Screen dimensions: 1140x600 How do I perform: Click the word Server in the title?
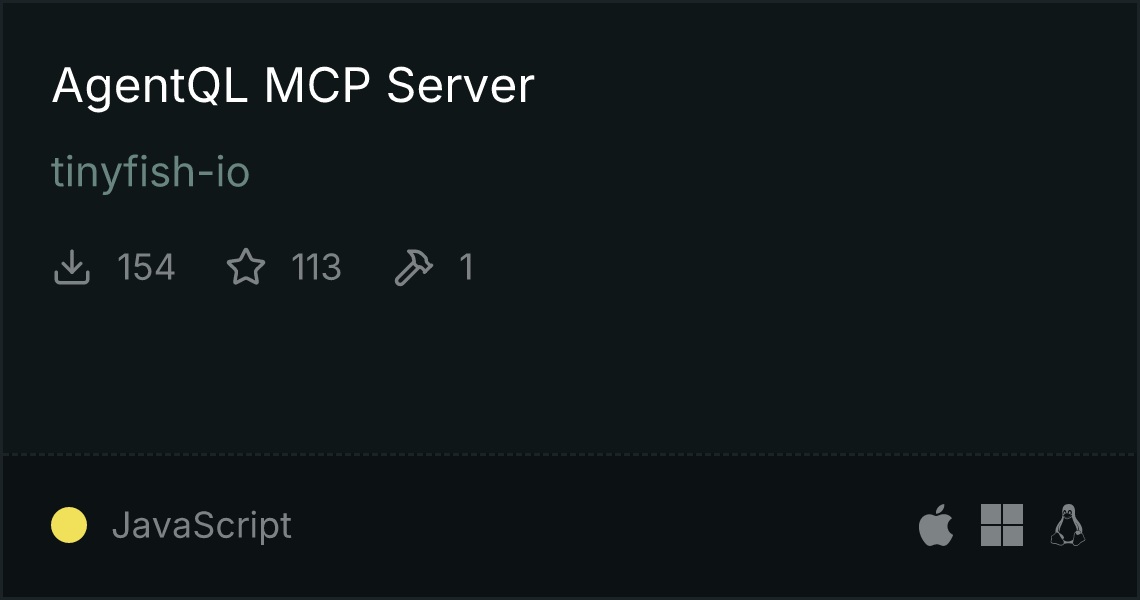461,86
